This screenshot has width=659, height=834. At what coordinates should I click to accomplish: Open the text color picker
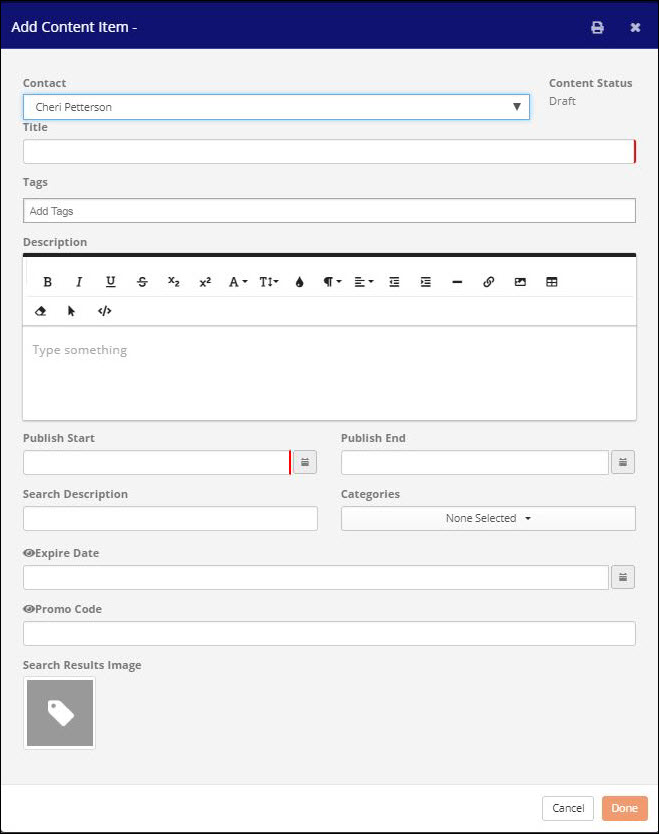pyautogui.click(x=299, y=282)
